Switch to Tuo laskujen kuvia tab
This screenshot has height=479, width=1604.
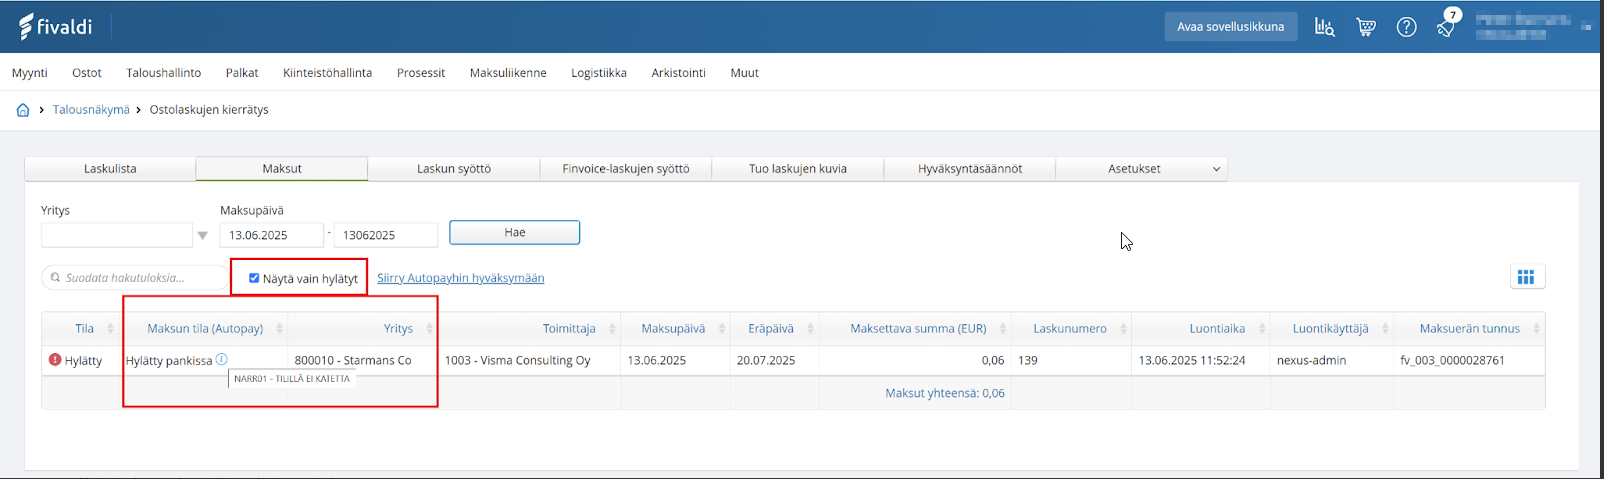(798, 169)
